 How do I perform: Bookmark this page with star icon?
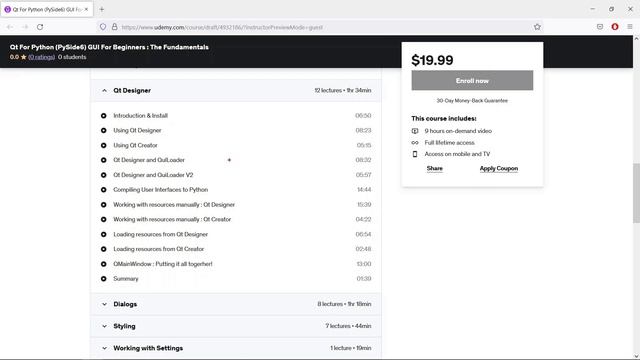point(537,27)
